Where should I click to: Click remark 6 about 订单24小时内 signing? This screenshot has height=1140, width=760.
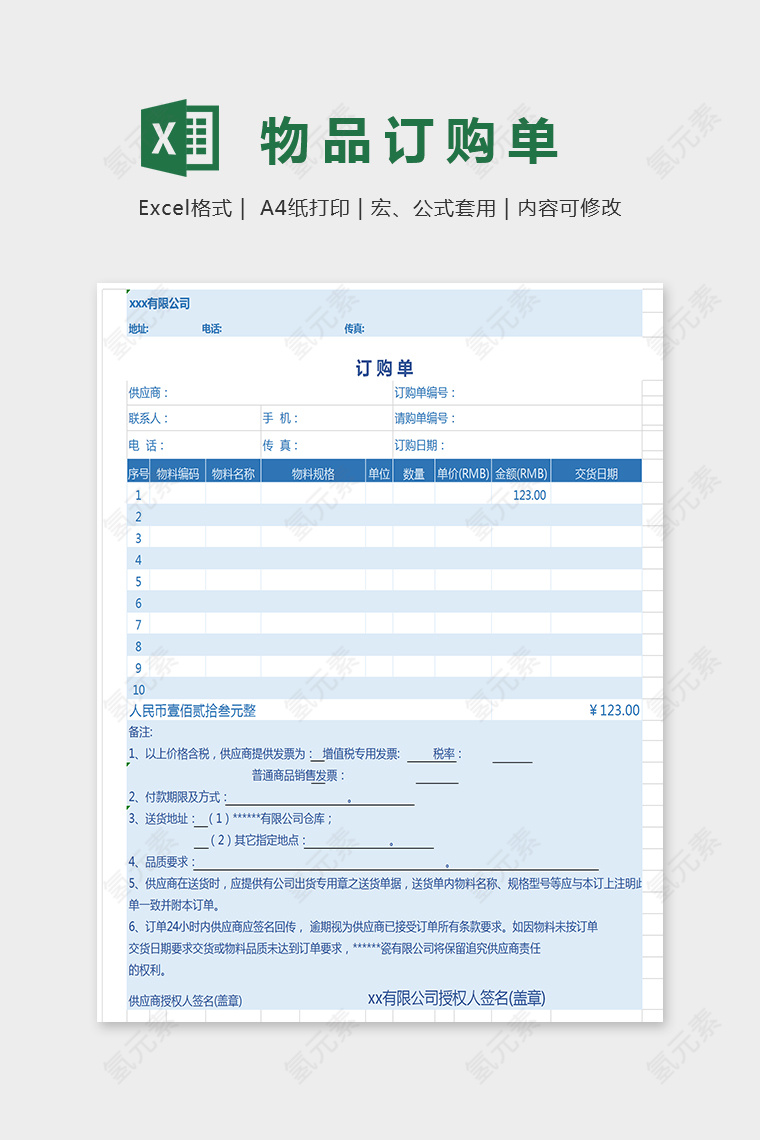click(x=363, y=948)
